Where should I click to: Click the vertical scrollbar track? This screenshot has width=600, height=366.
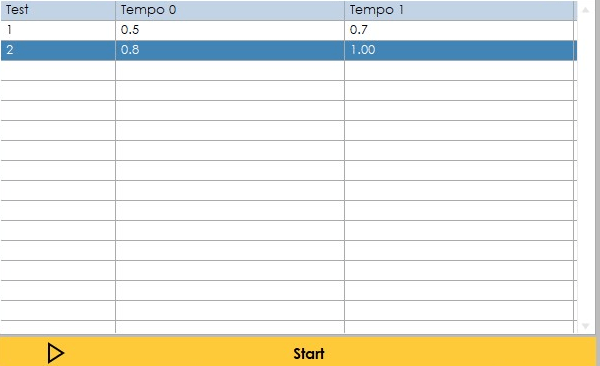tap(585, 168)
